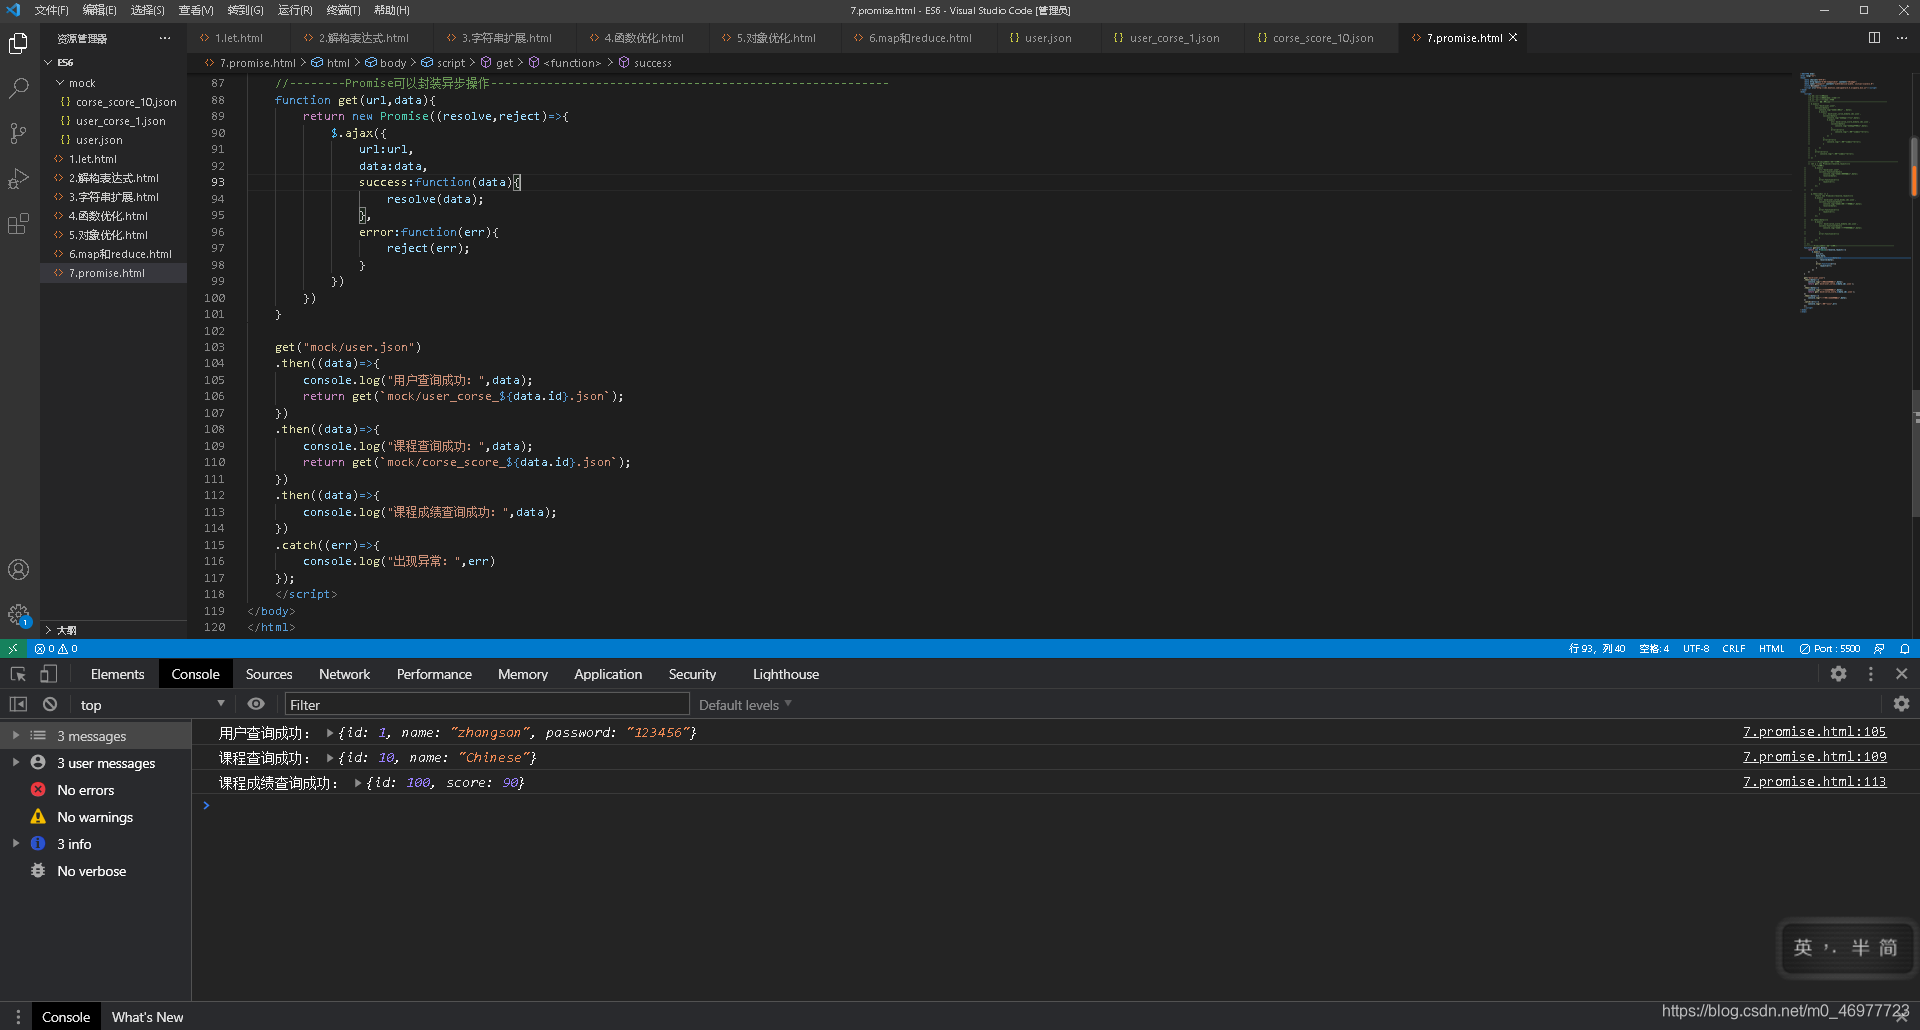Close the DevTools drawer
The height and width of the screenshot is (1030, 1920).
[1902, 1017]
